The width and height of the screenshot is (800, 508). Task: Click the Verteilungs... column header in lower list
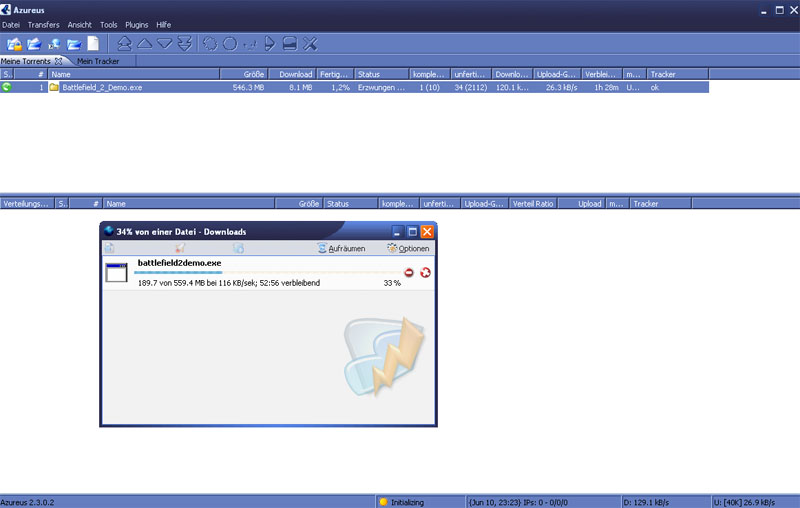coord(27,204)
